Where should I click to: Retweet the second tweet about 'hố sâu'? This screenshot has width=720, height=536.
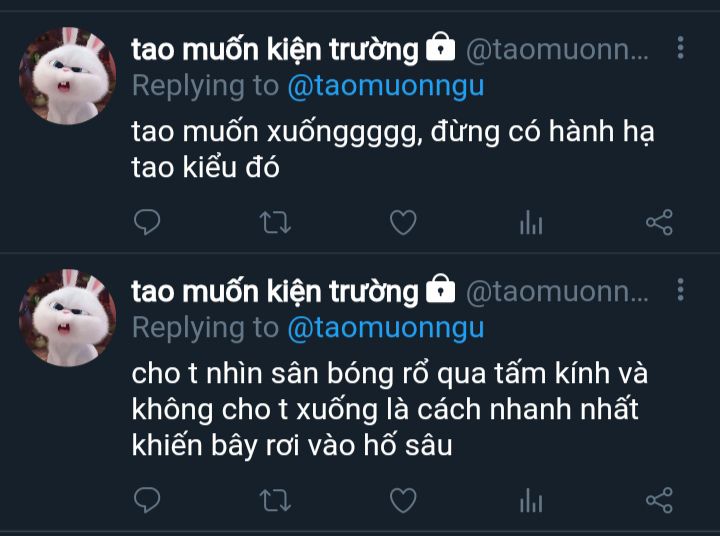[x=275, y=500]
